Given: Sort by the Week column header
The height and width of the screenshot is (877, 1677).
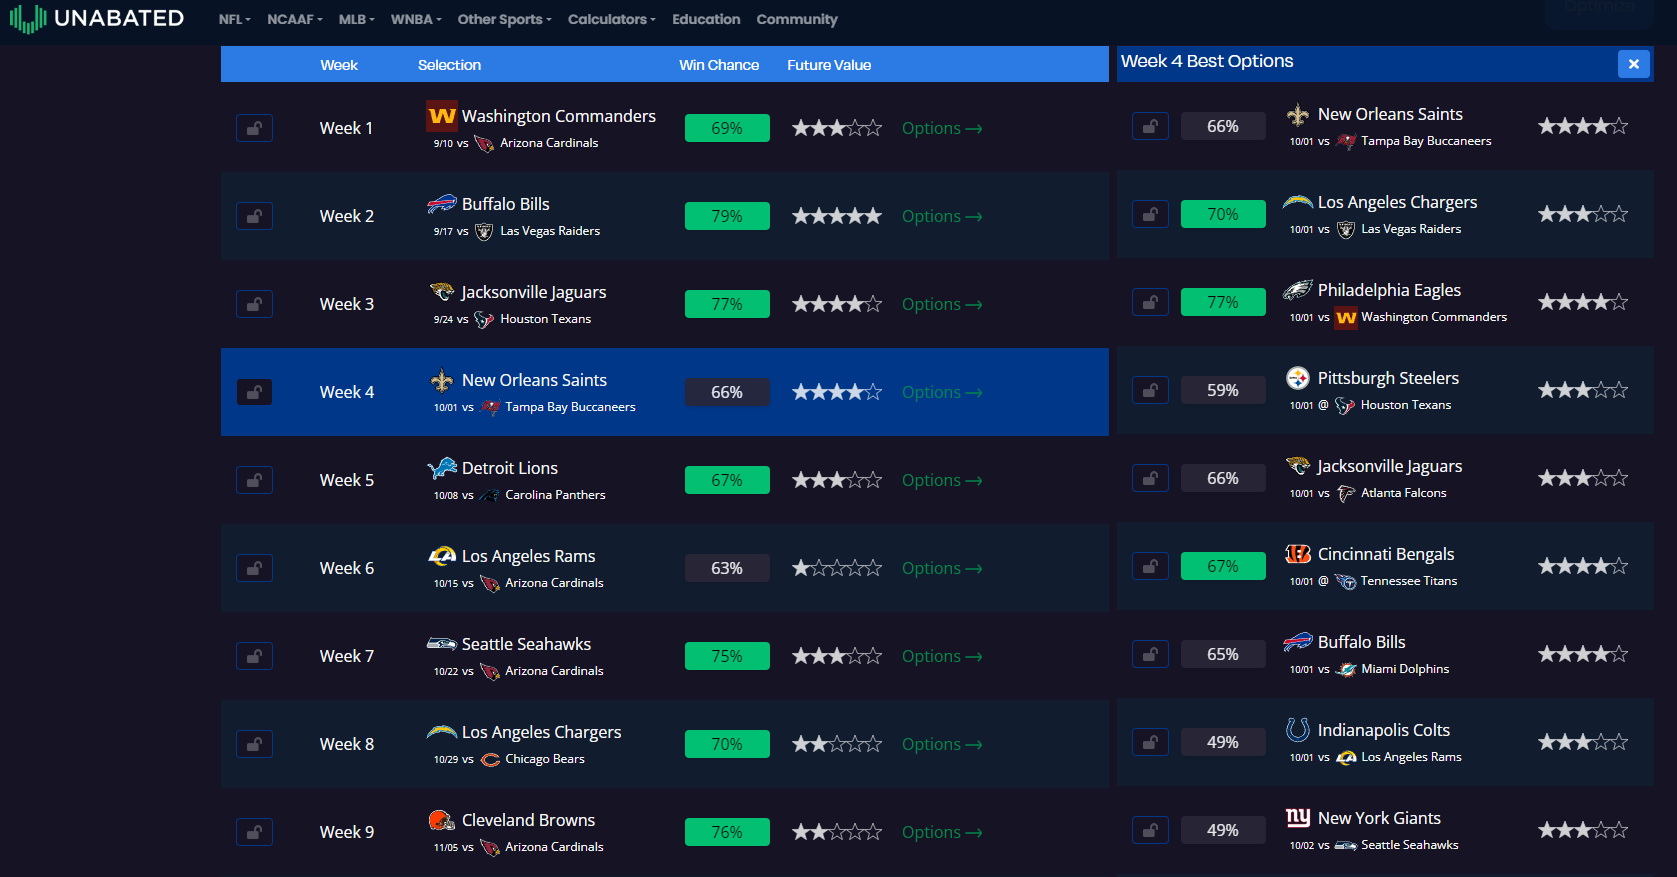Looking at the screenshot, I should pyautogui.click(x=339, y=65).
